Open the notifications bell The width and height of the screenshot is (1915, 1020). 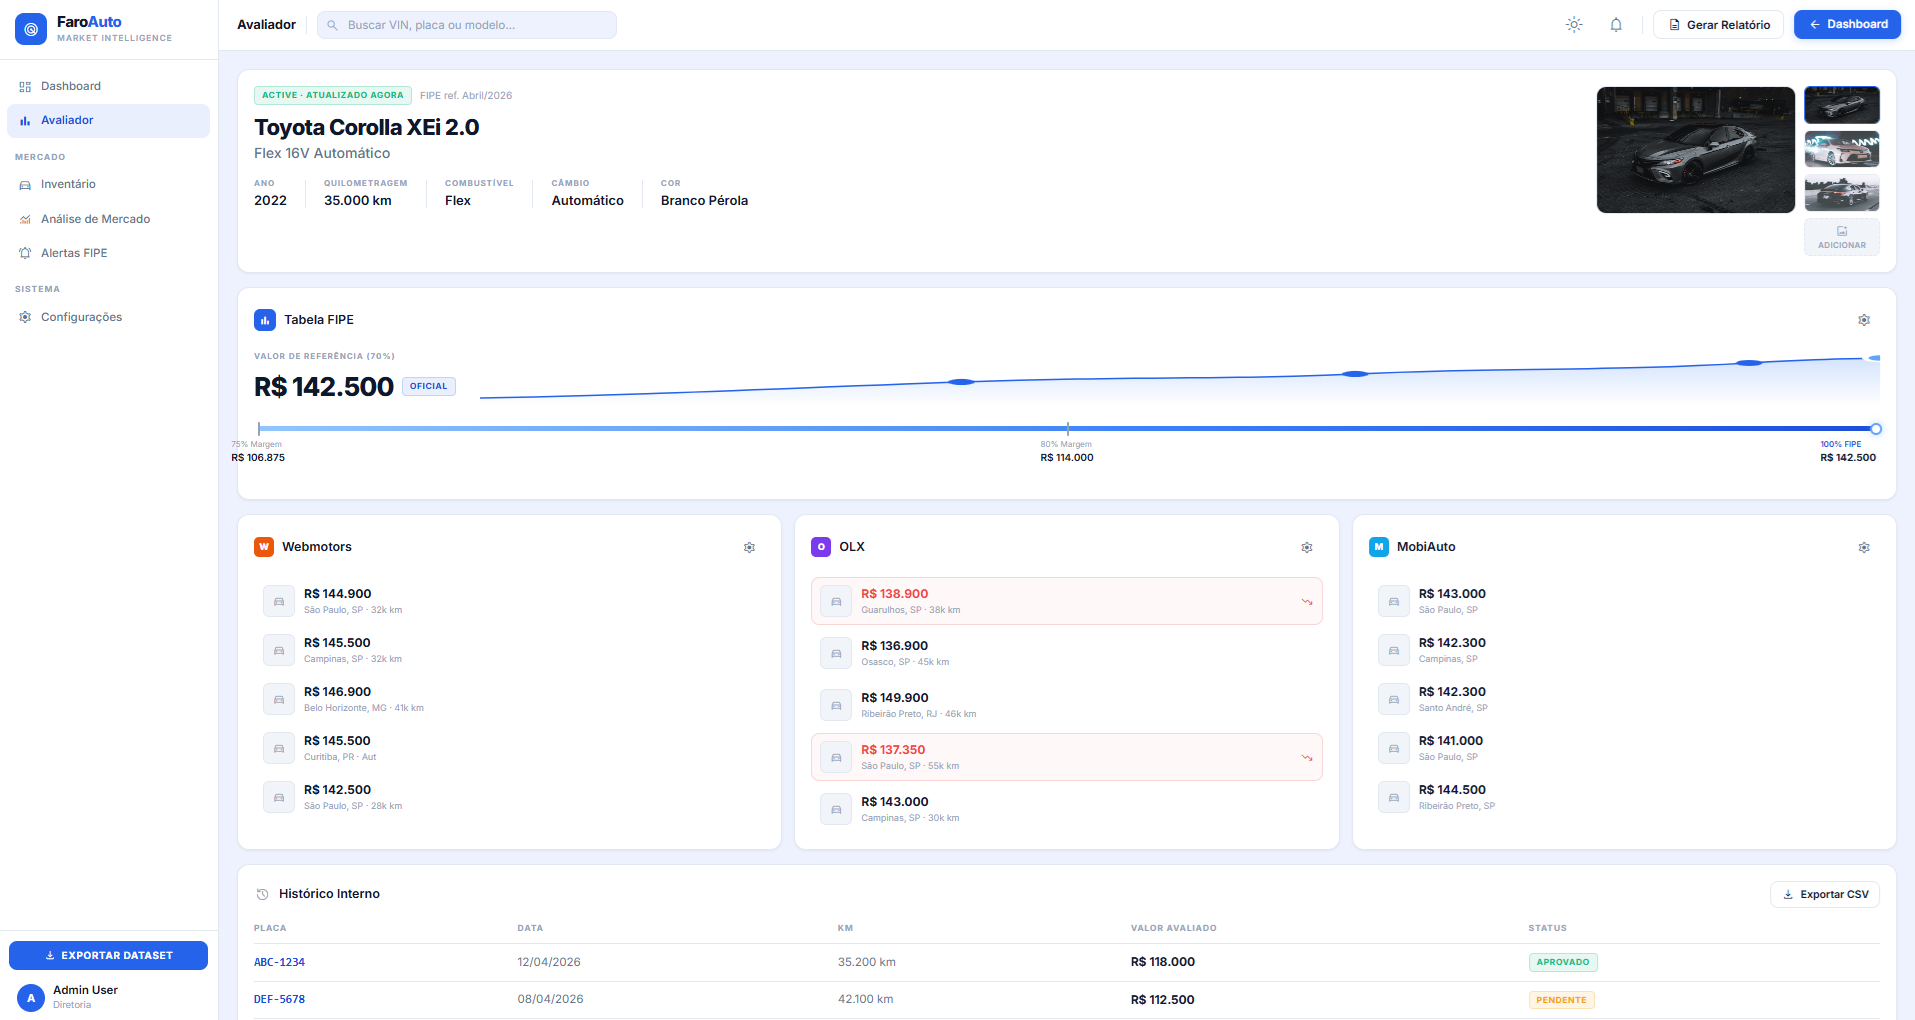(1616, 25)
